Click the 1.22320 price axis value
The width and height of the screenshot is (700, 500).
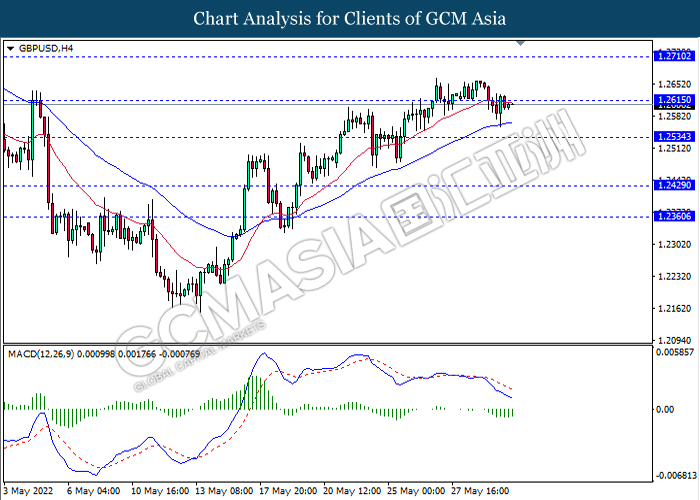coord(675,277)
